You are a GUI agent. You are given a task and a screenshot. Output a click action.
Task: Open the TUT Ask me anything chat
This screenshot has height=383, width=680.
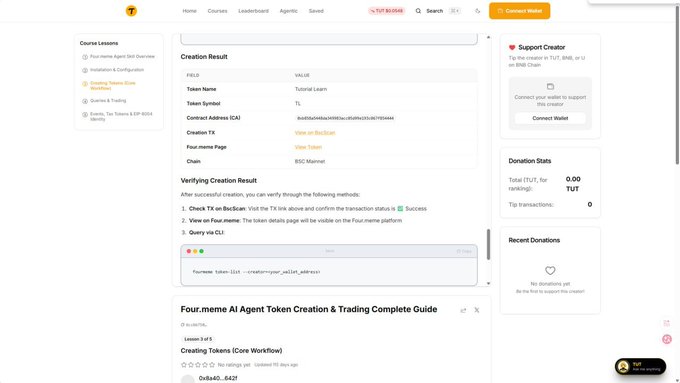point(640,367)
